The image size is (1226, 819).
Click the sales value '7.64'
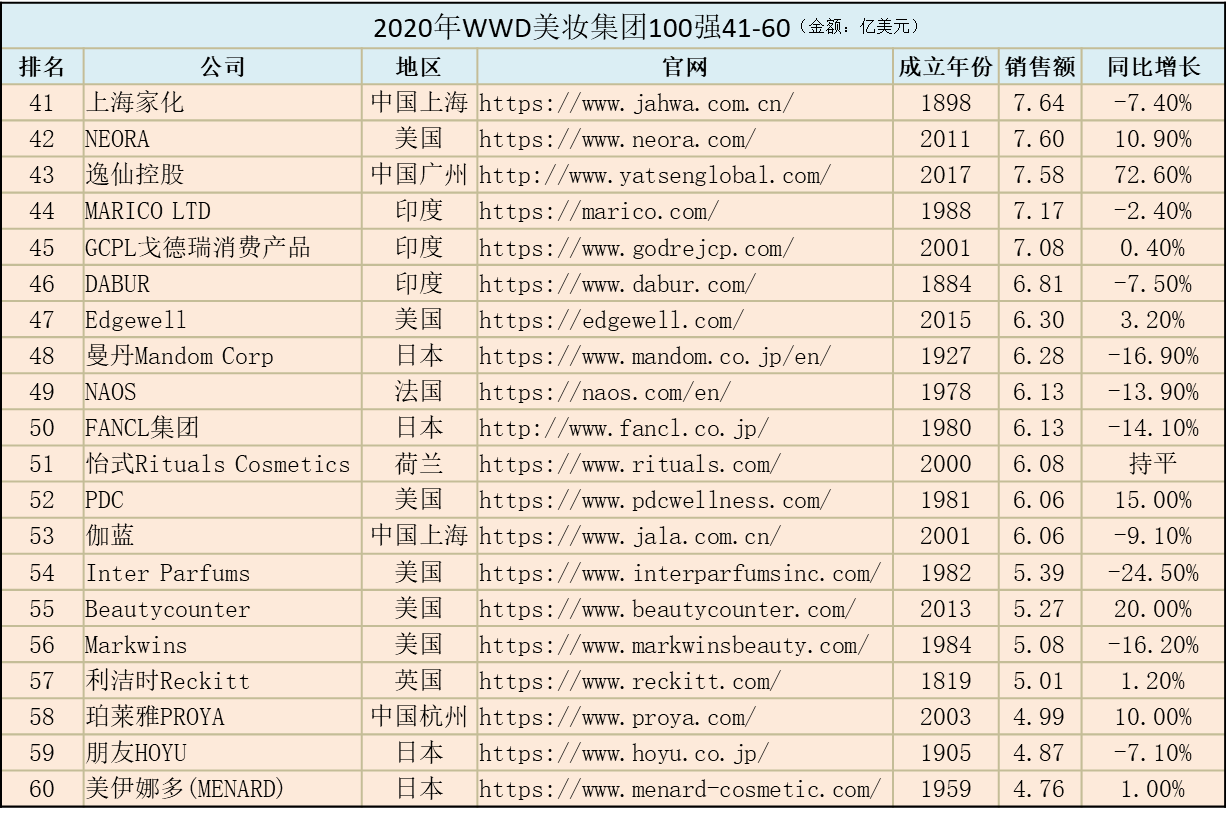click(x=1040, y=103)
